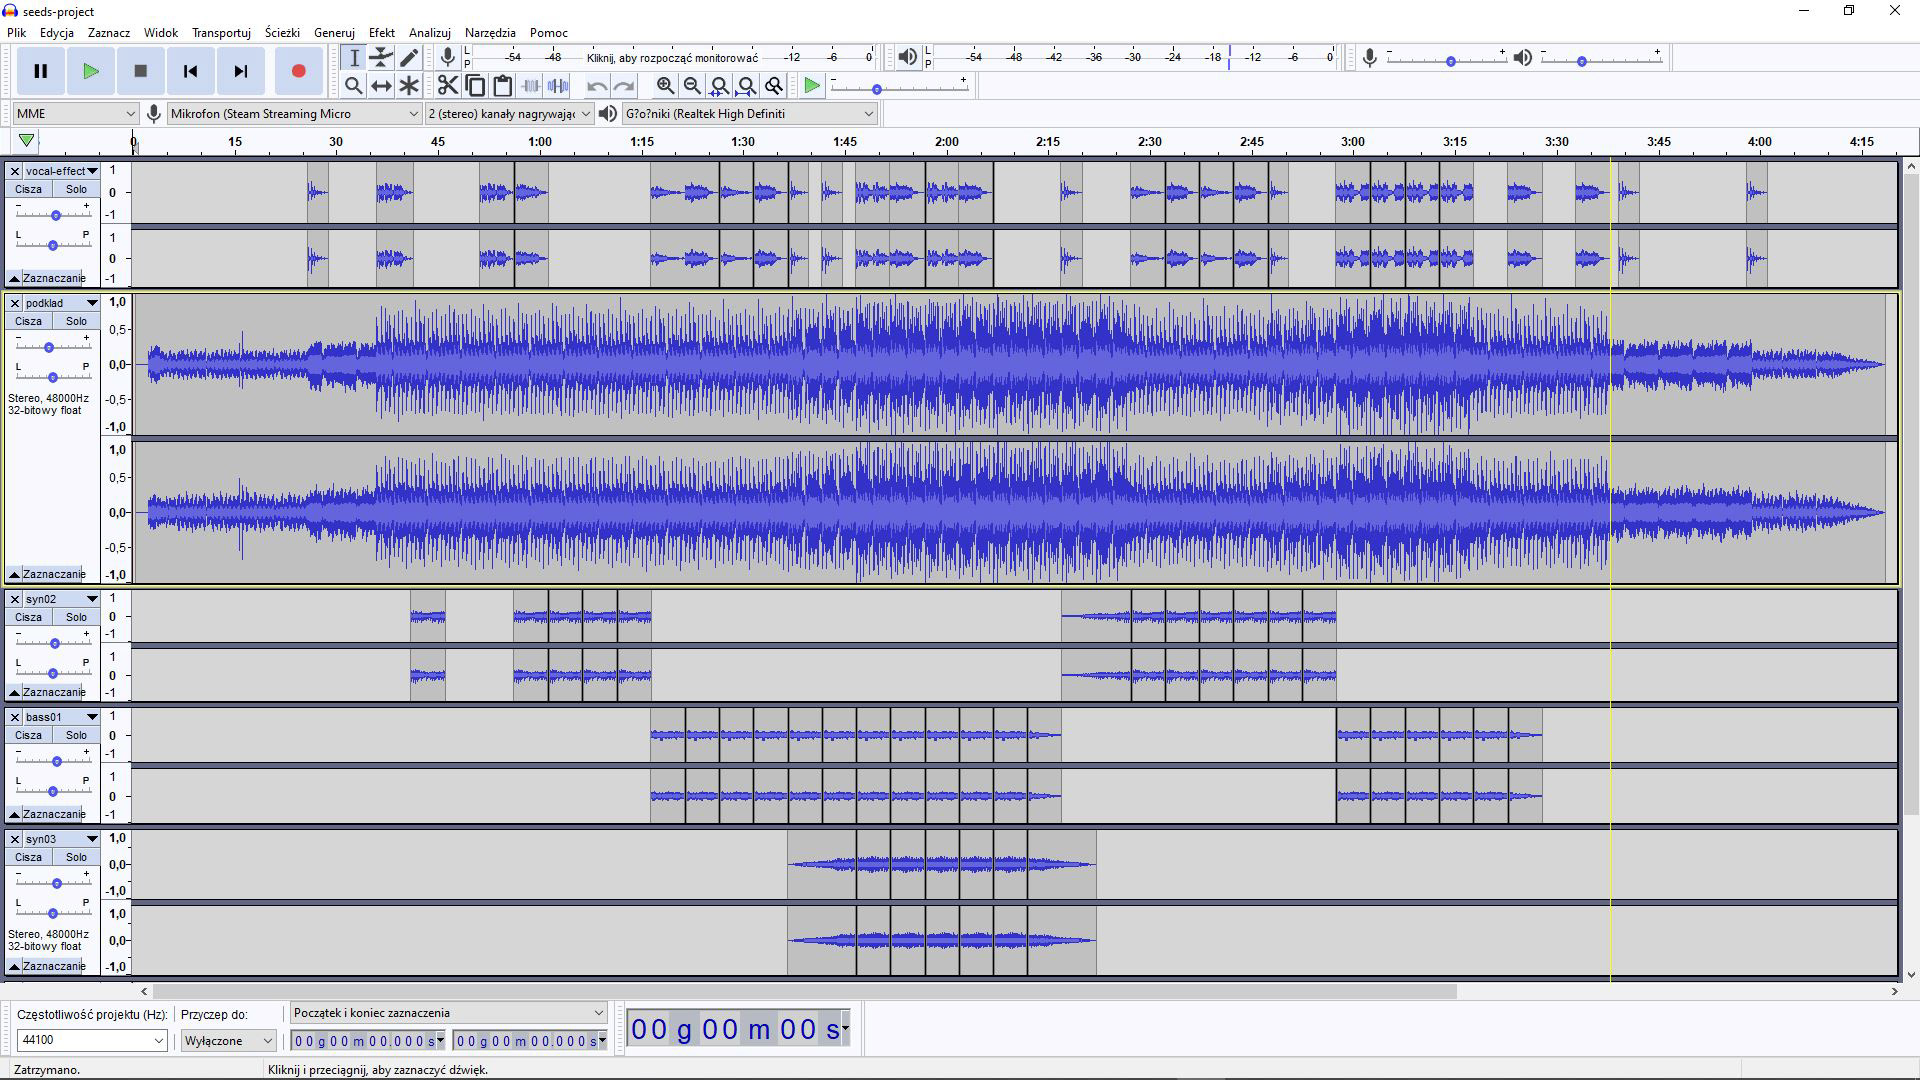Choose the Time Shift tool
The image size is (1920, 1080).
[381, 86]
